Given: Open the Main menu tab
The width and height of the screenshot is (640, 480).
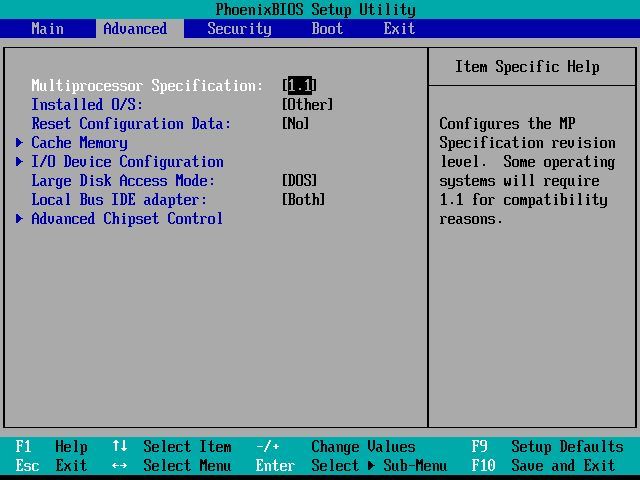Looking at the screenshot, I should click(47, 29).
